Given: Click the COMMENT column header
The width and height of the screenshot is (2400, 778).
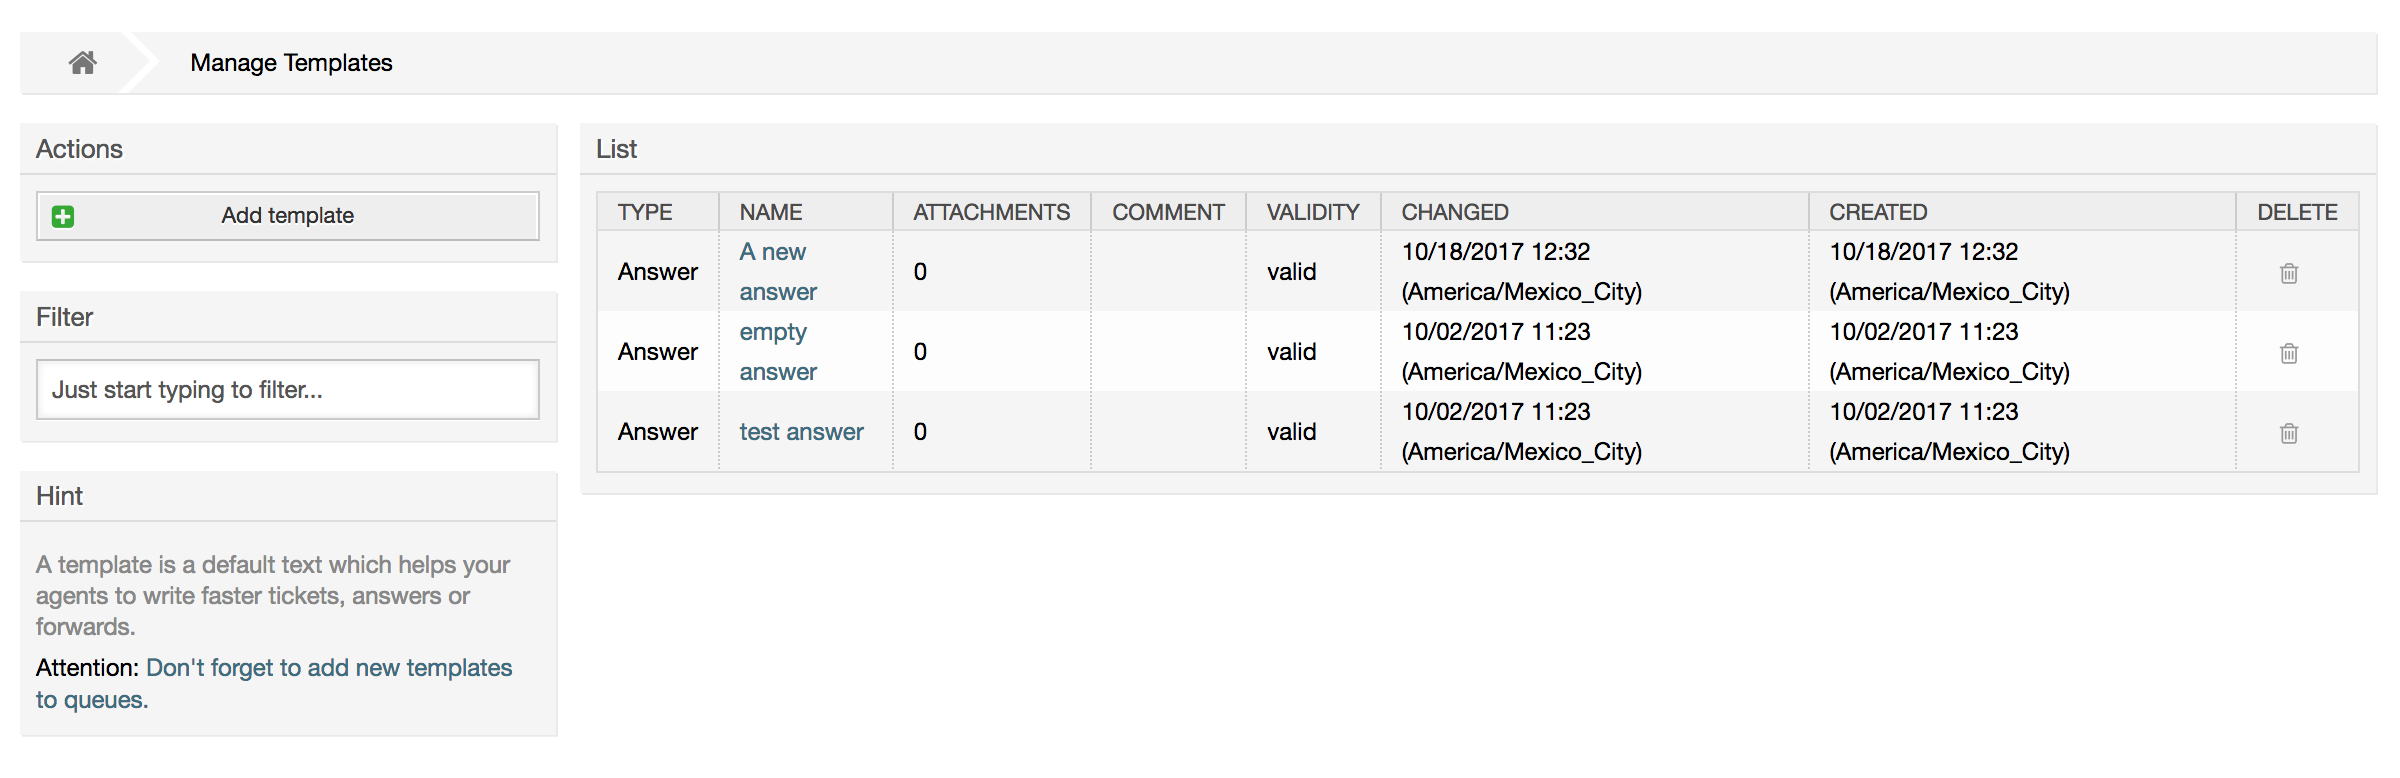Looking at the screenshot, I should click(1168, 212).
